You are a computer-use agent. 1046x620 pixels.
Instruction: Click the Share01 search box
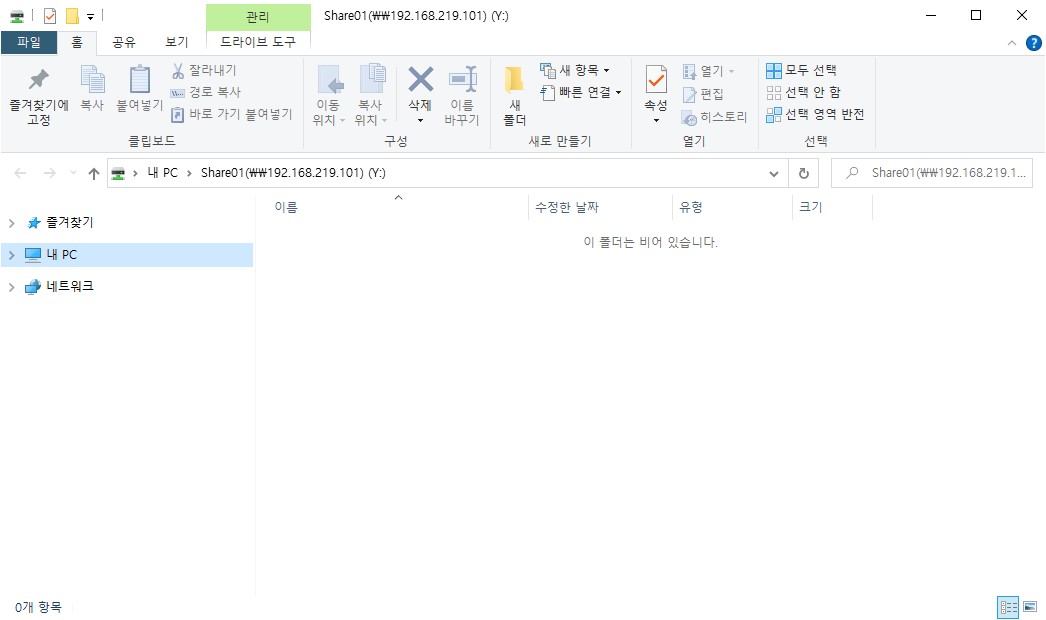pyautogui.click(x=932, y=173)
